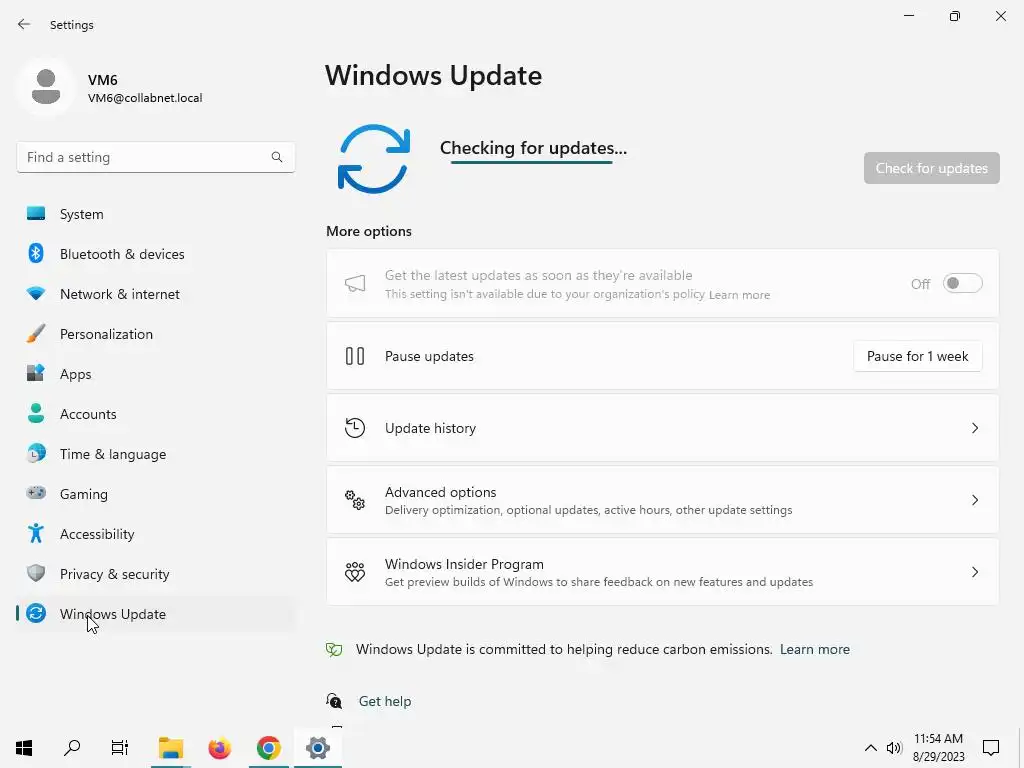Click the Update history row label
Image resolution: width=1024 pixels, height=768 pixels.
(x=430, y=428)
